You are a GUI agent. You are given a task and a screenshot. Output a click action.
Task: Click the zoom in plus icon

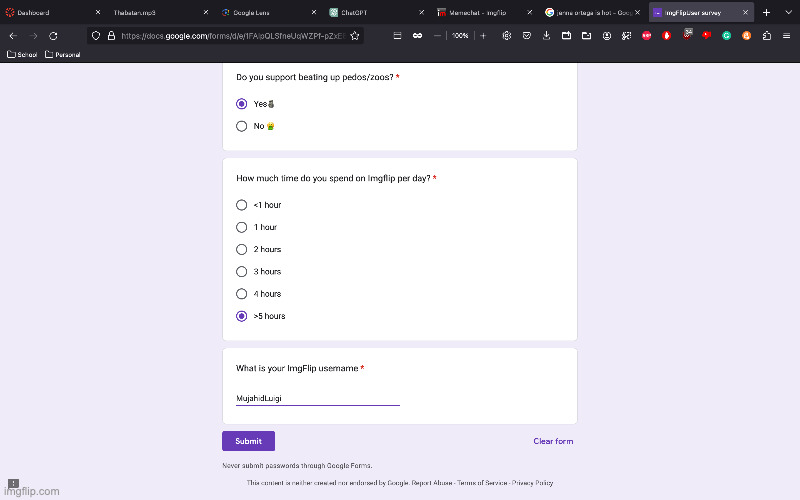(483, 35)
